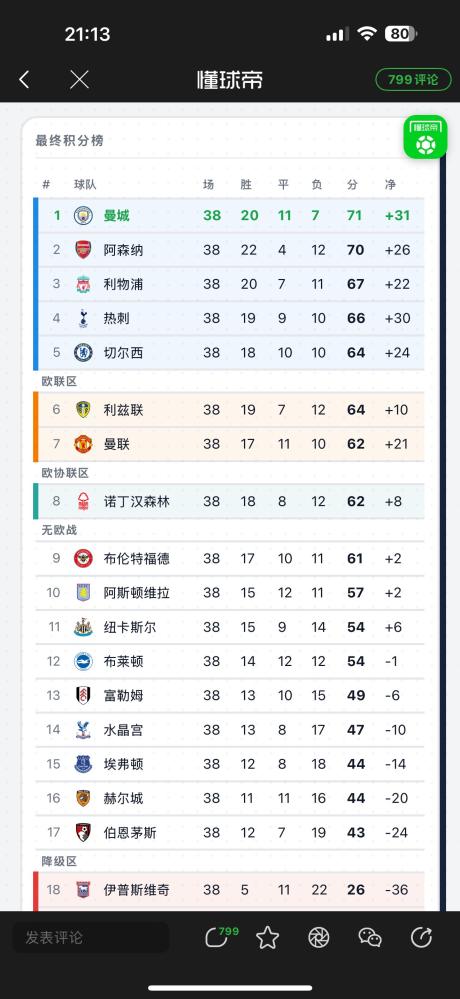Close the page with X icon
460x999 pixels.
[79, 80]
